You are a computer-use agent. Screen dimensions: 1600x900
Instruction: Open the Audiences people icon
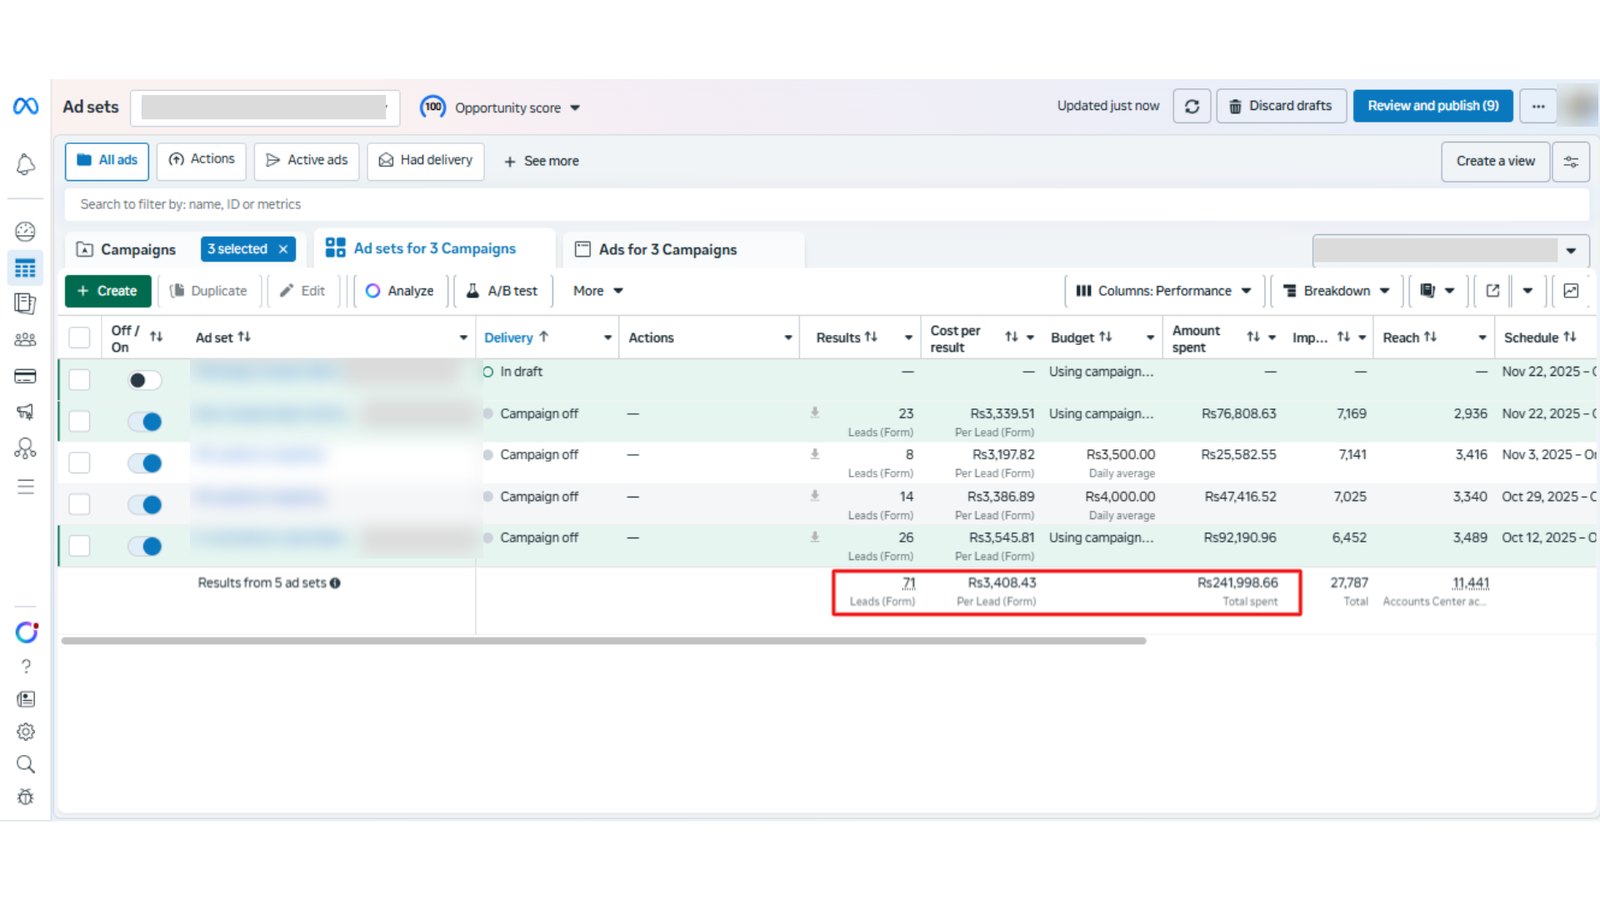(26, 340)
